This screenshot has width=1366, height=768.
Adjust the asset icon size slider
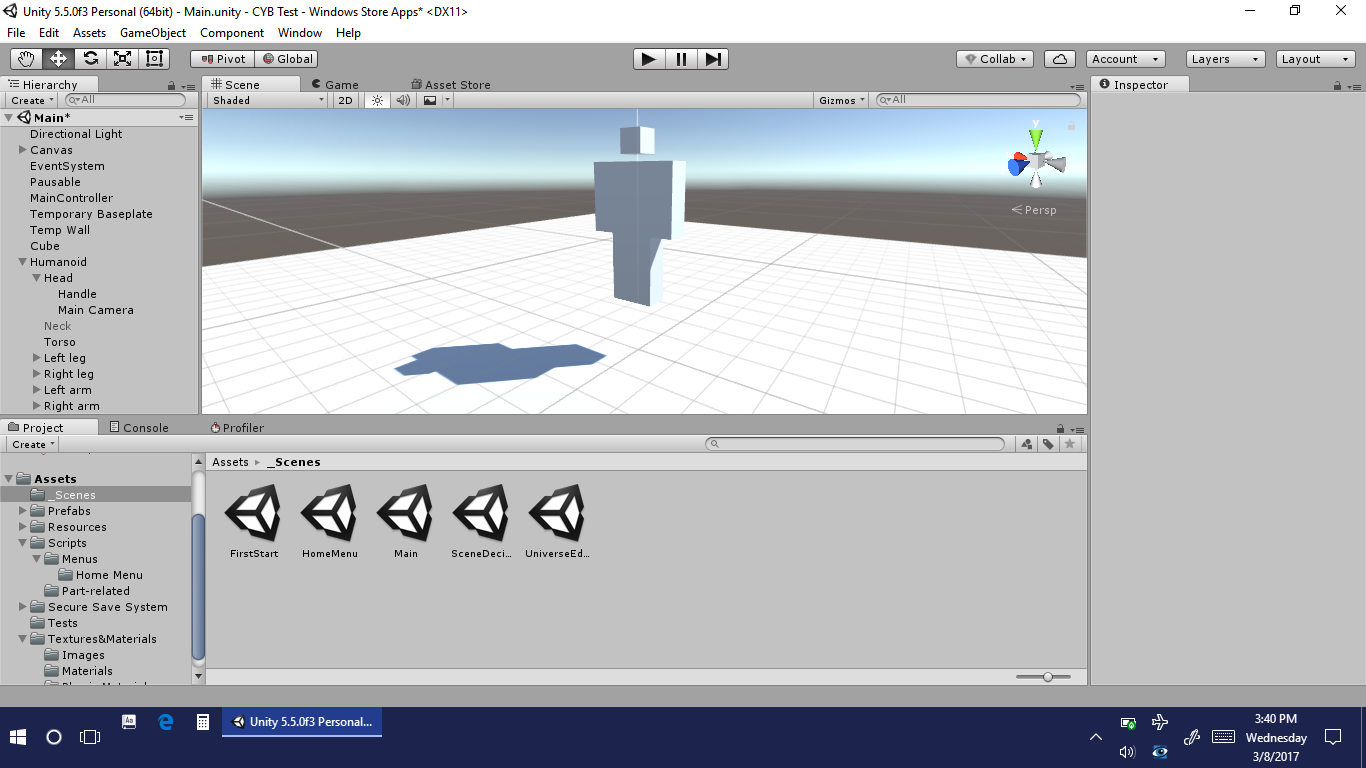(x=1047, y=677)
